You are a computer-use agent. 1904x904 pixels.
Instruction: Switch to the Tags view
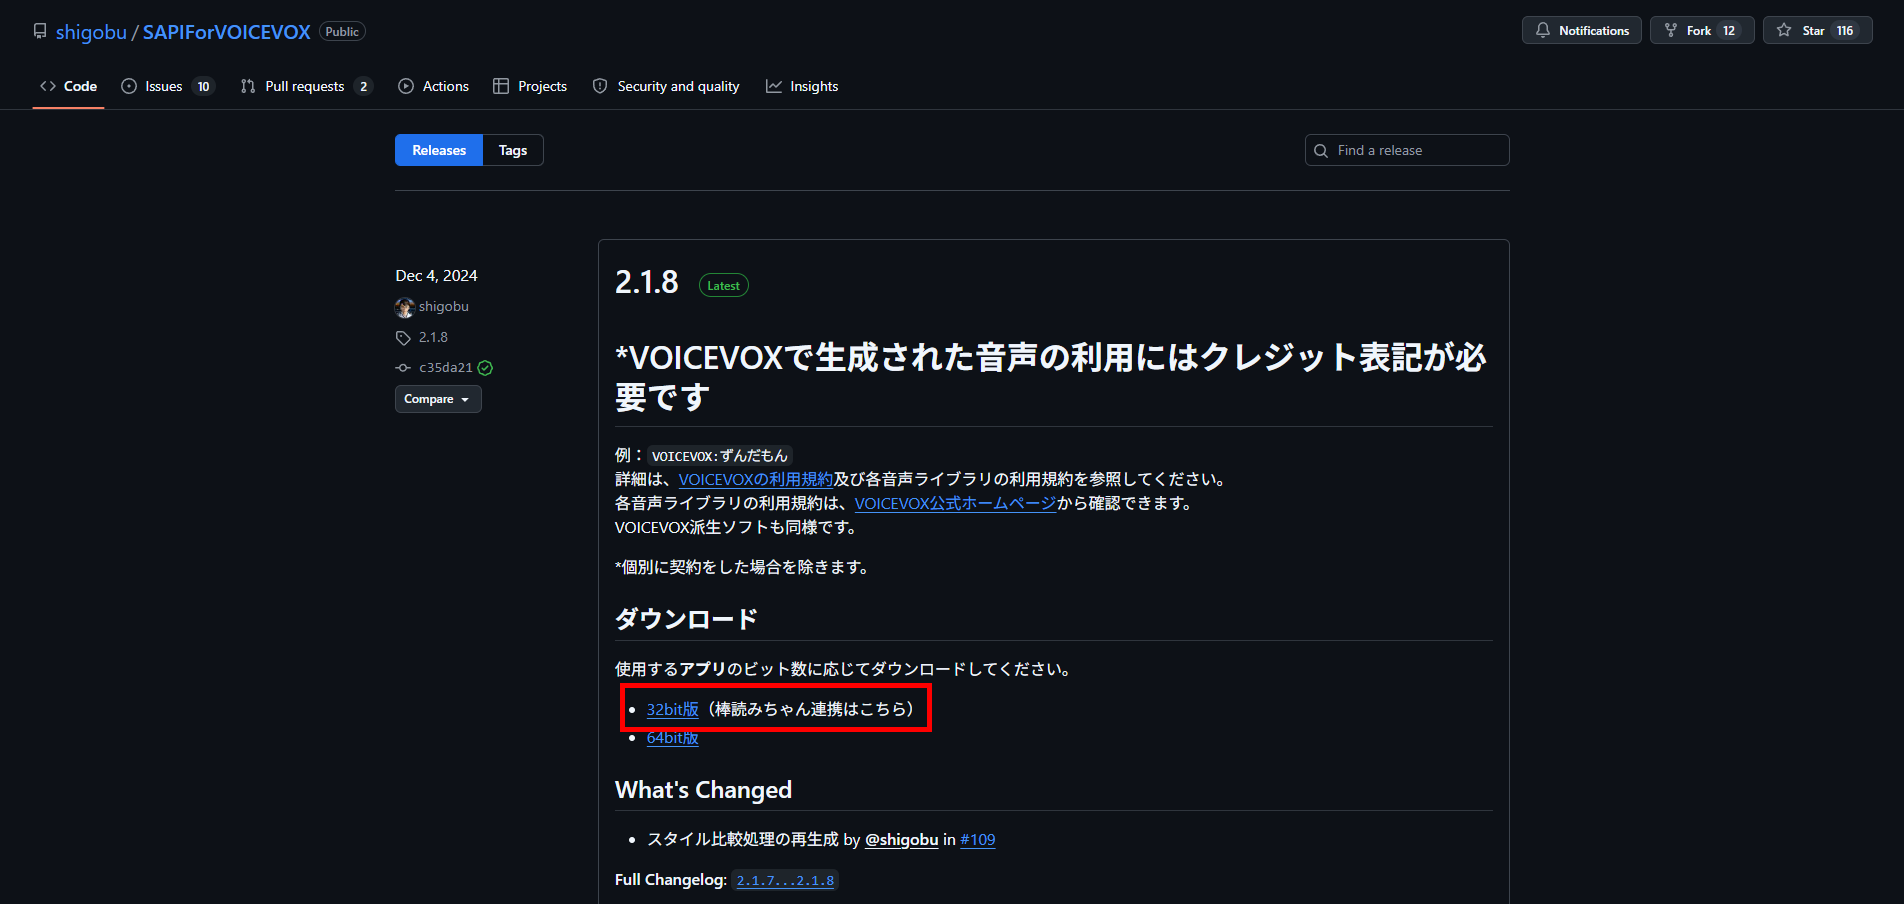pyautogui.click(x=513, y=150)
